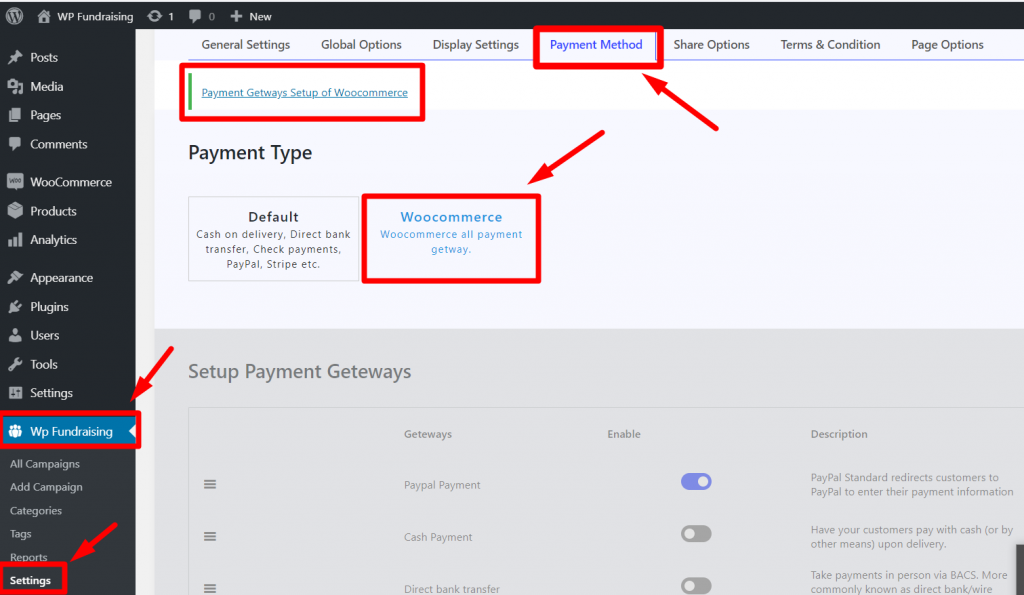This screenshot has height=595, width=1024.
Task: Click the Plugins plug icon
Action: 15,306
